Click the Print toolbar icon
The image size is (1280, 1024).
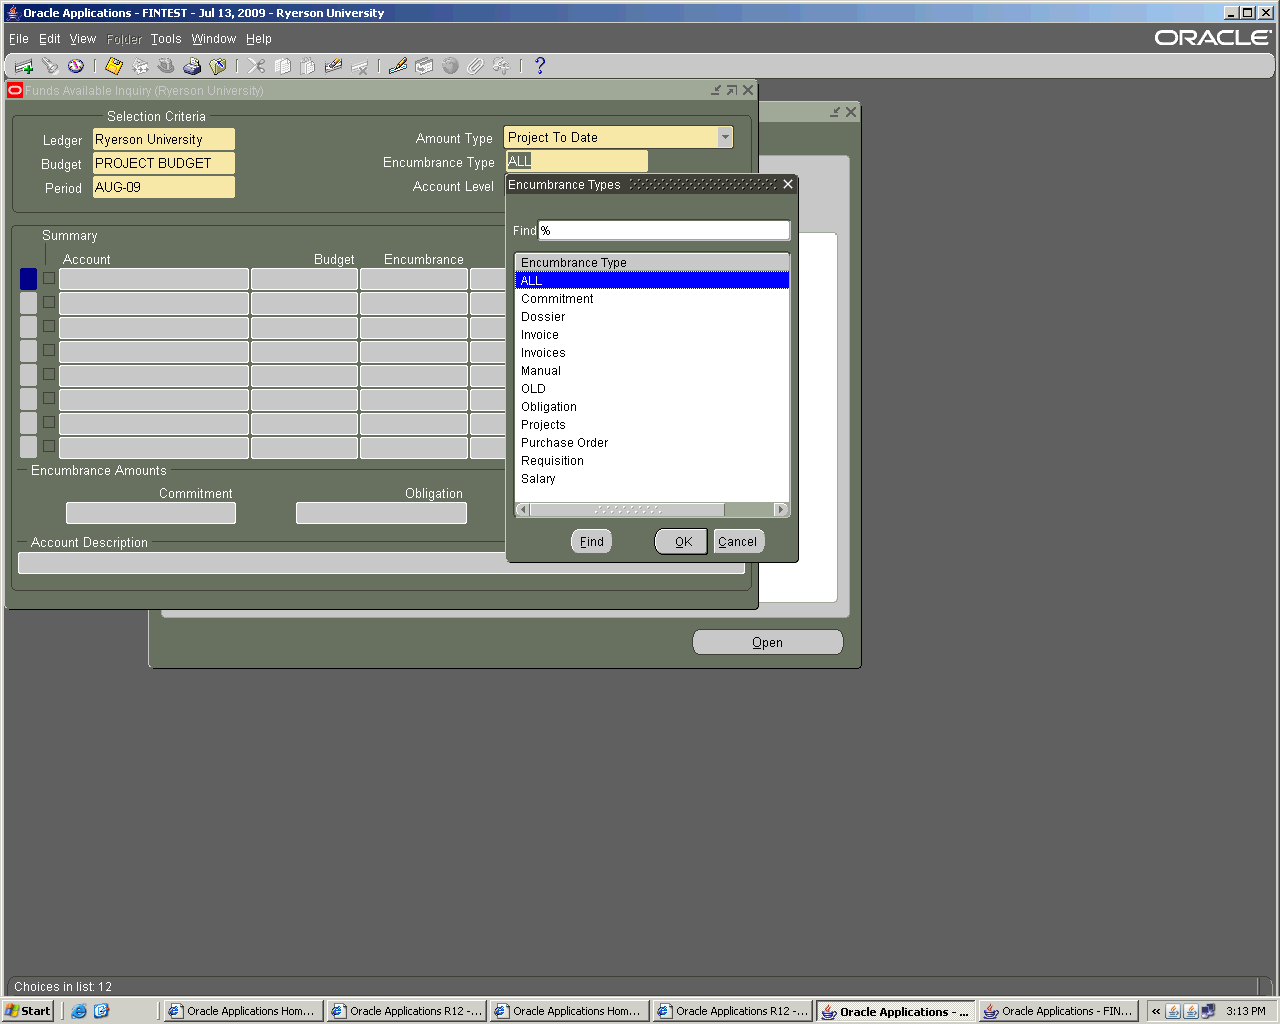pos(192,66)
